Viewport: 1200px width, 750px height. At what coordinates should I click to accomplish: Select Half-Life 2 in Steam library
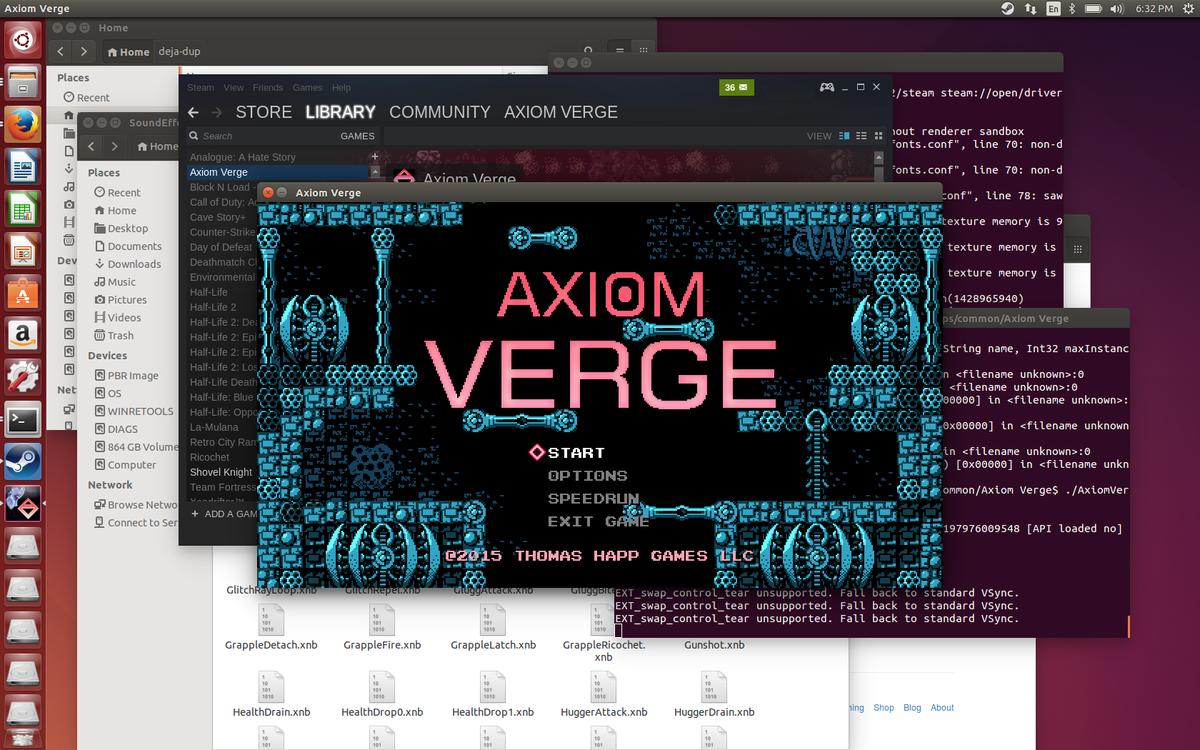[214, 307]
